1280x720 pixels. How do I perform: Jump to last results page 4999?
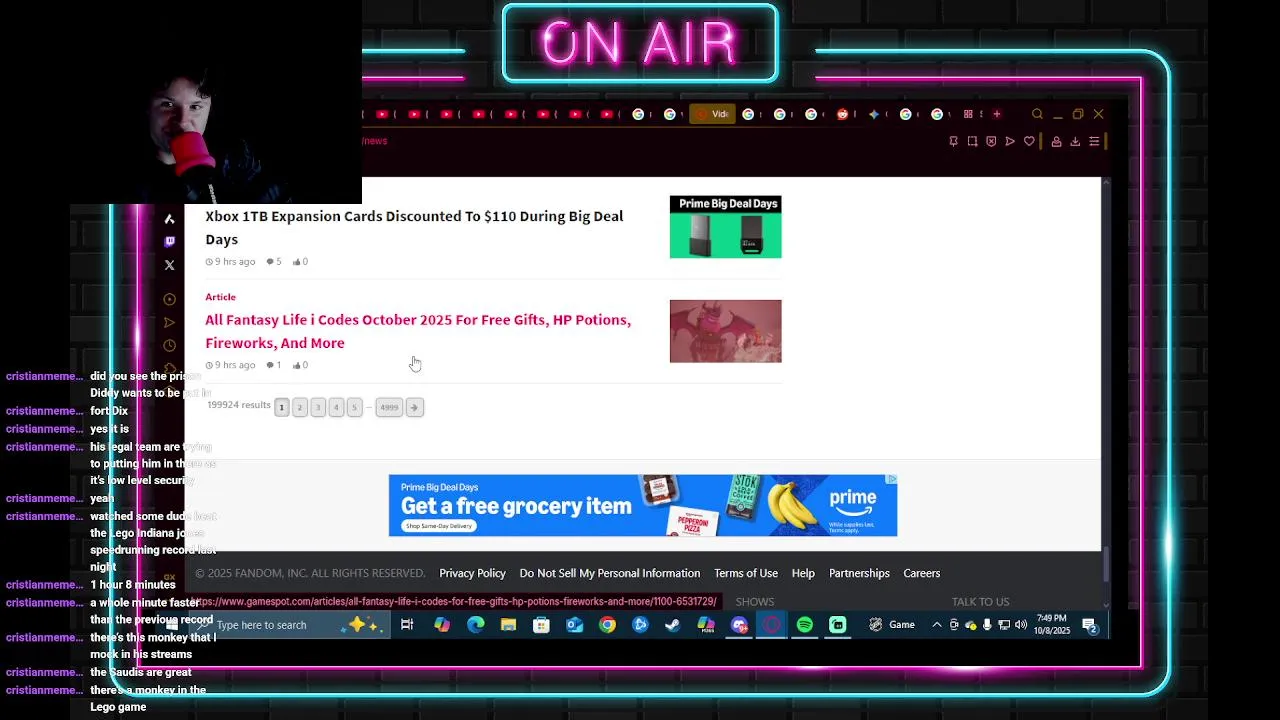tap(389, 407)
